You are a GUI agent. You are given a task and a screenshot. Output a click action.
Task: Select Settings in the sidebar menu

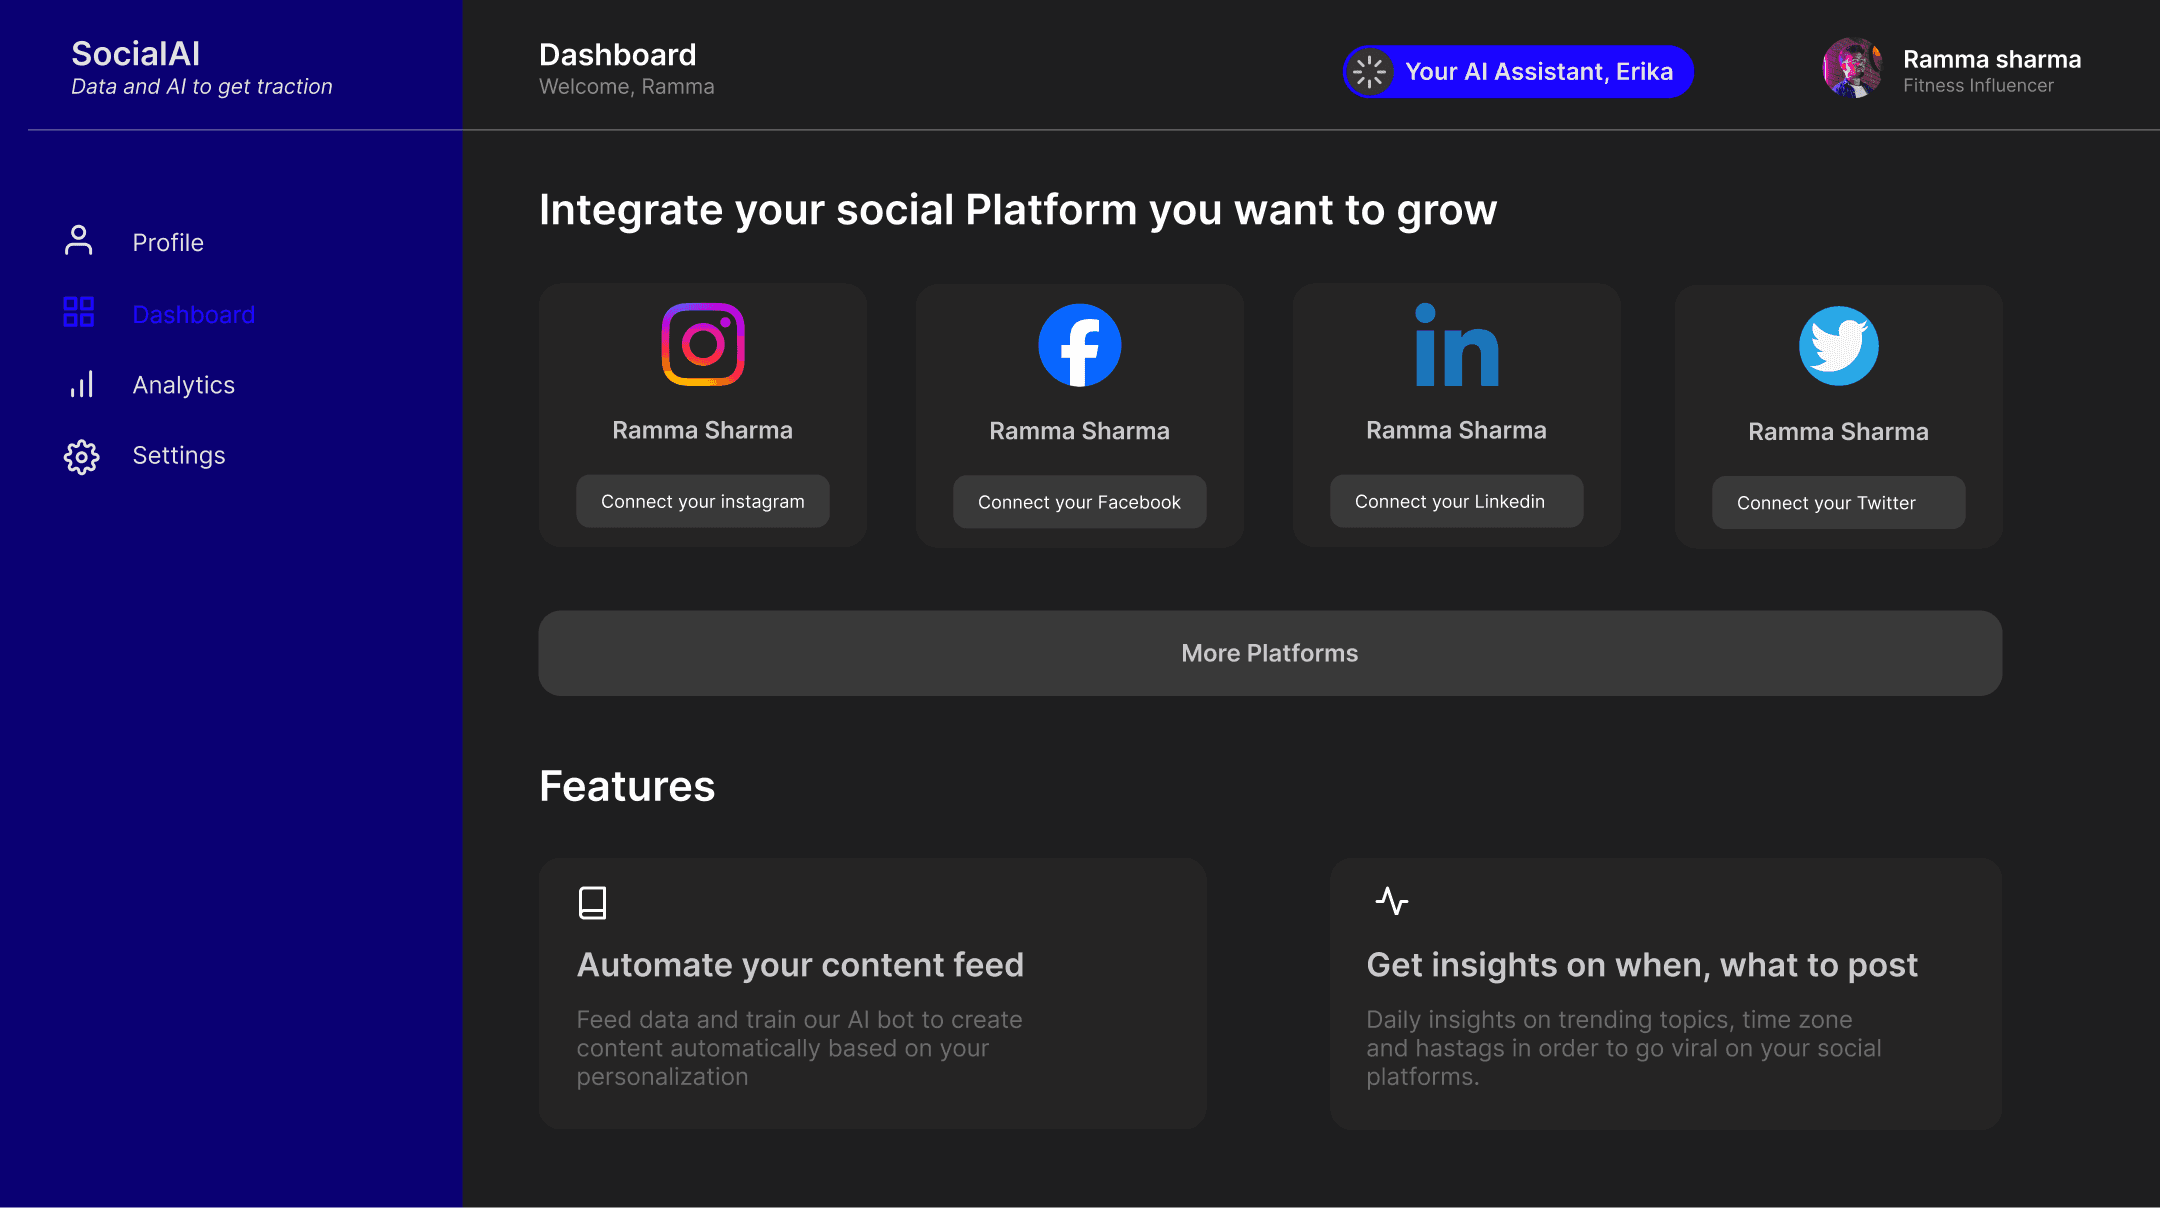[x=179, y=456]
